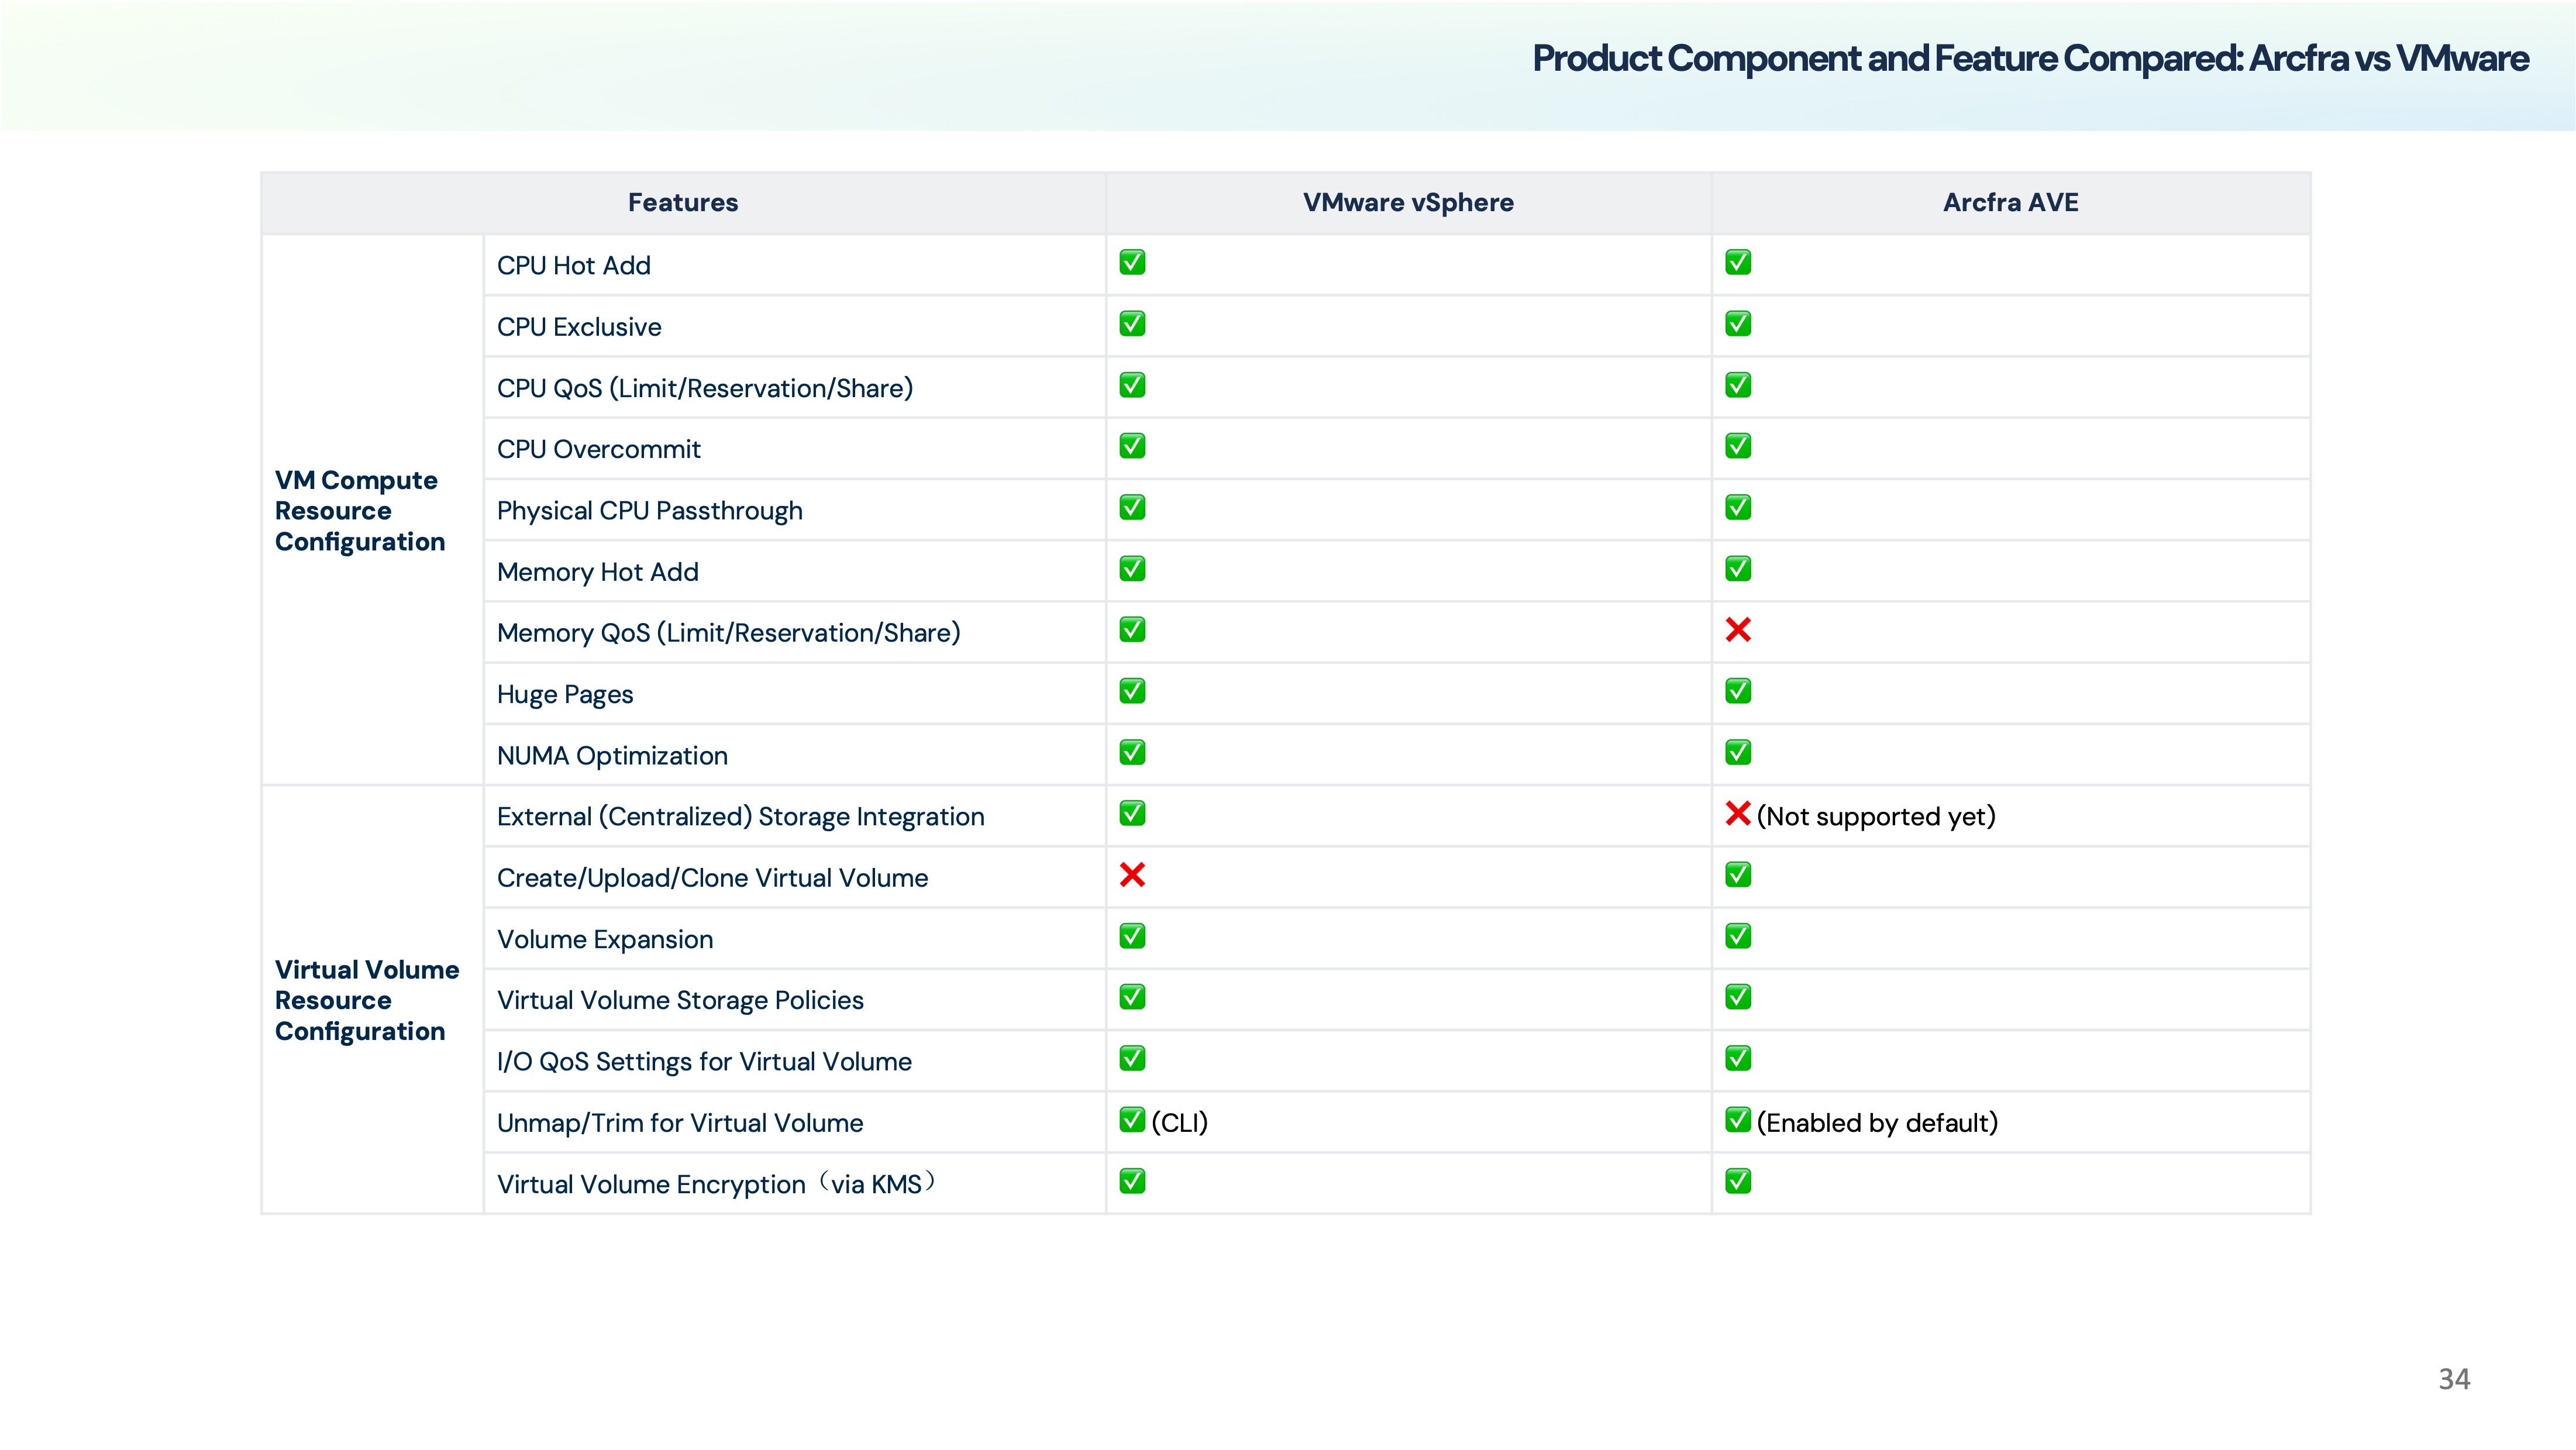Screen dimensions: 2576x1450
Task: Click Arcfra check for Memory Hot Add
Action: pyautogui.click(x=1738, y=569)
